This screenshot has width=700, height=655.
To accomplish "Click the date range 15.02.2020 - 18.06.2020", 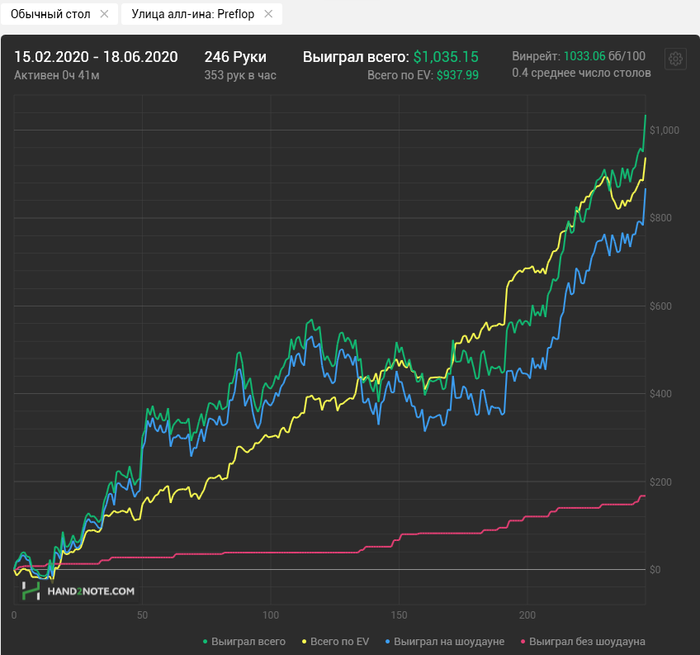I will (x=96, y=57).
